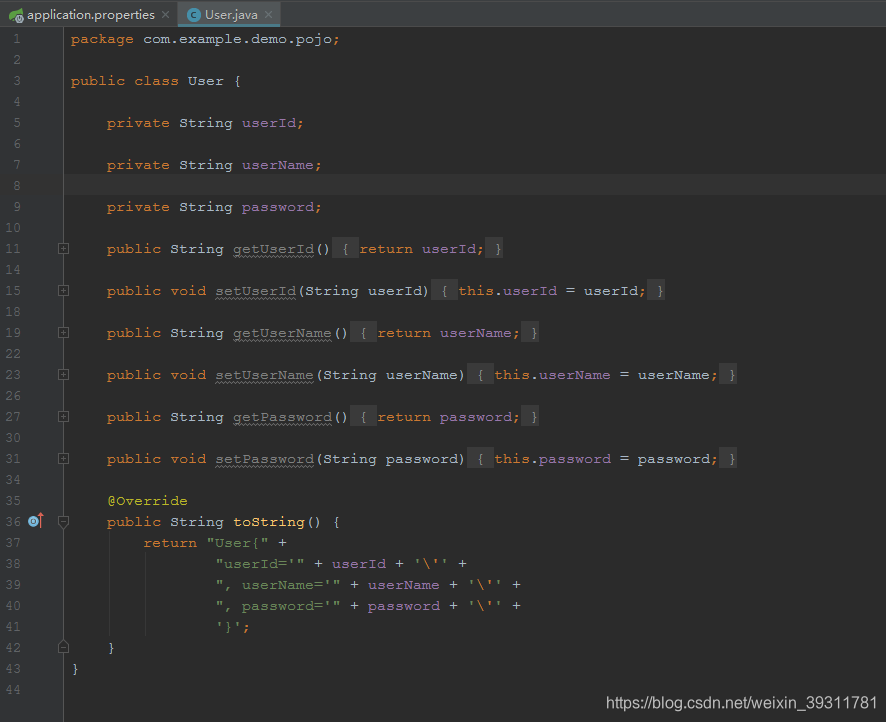Click the getUserName method name

point(283,333)
